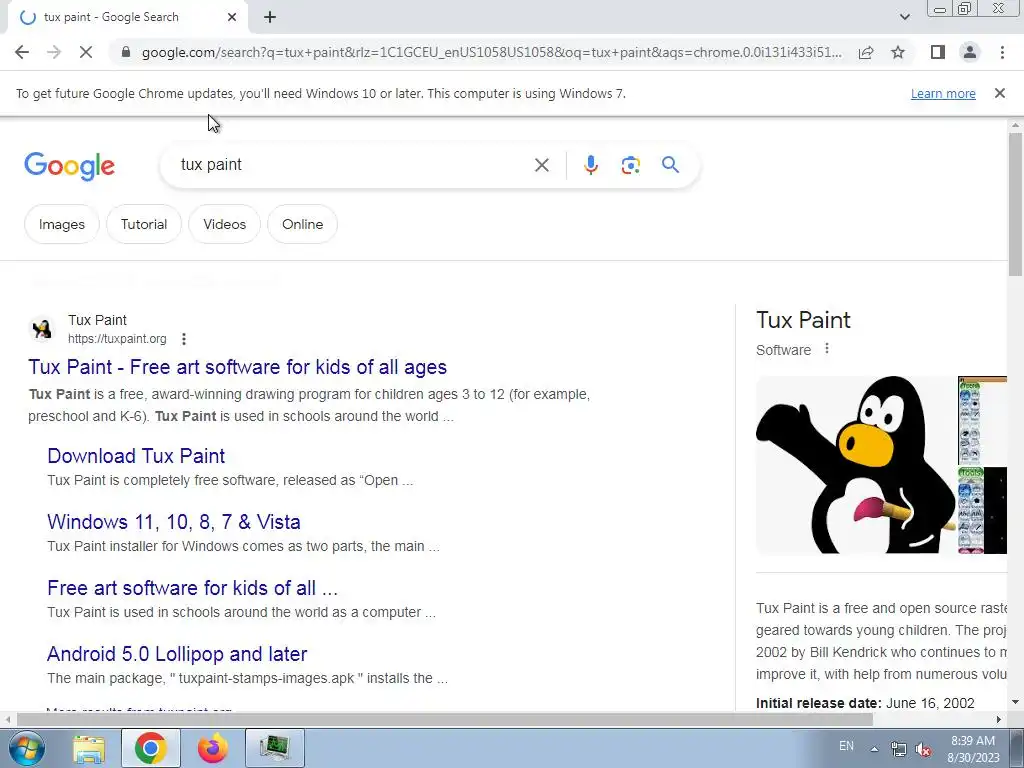Bookmark this page with the star icon

pyautogui.click(x=898, y=52)
